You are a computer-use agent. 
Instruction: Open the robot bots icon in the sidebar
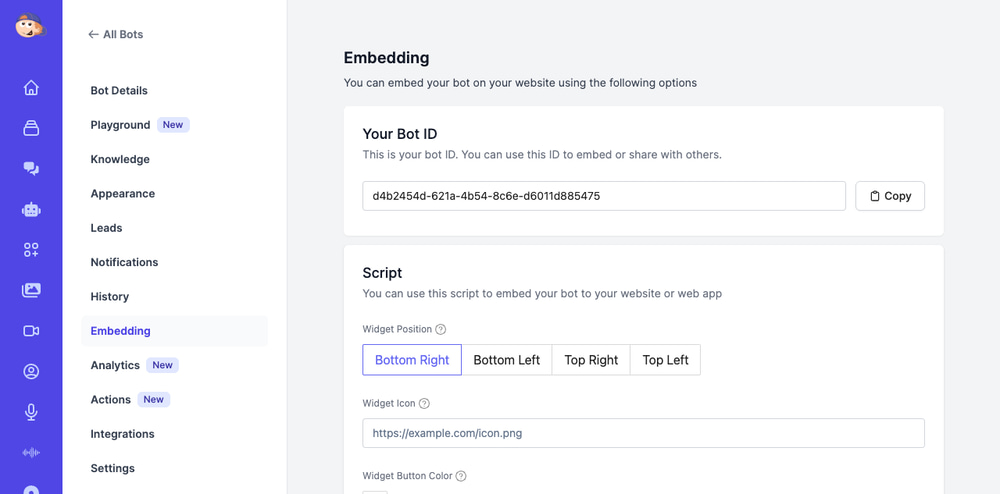(31, 209)
